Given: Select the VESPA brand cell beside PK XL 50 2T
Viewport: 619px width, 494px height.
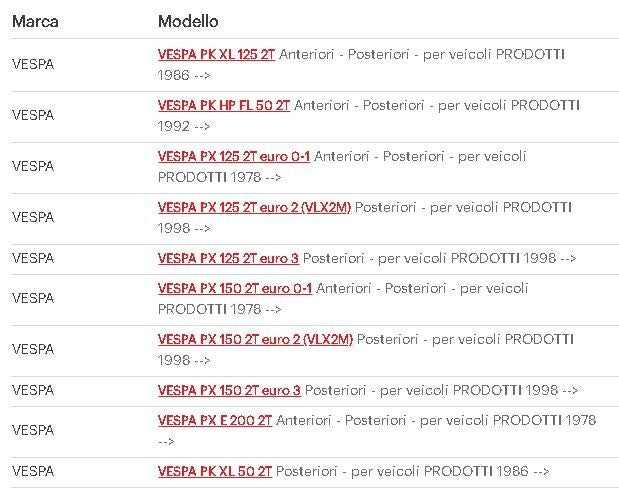Looking at the screenshot, I should [33, 471].
